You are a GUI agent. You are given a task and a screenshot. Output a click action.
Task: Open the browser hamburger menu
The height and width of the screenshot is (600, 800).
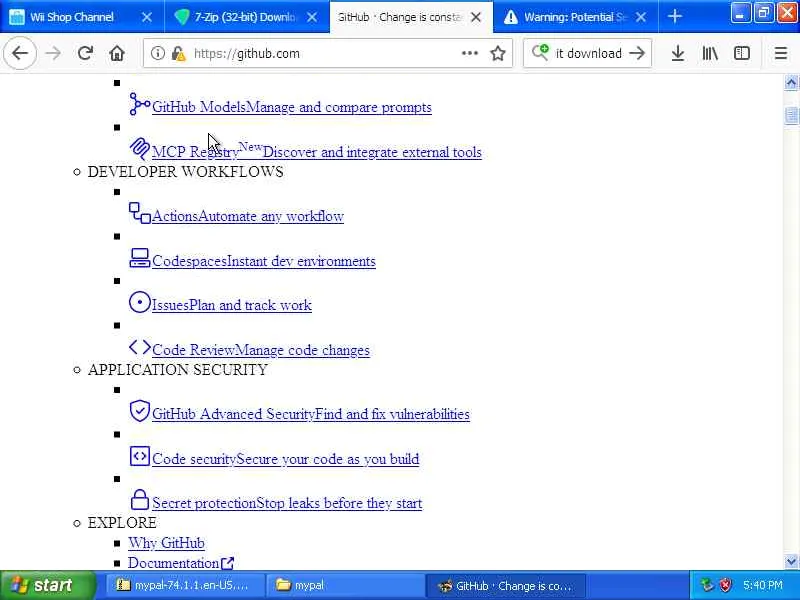click(x=780, y=53)
